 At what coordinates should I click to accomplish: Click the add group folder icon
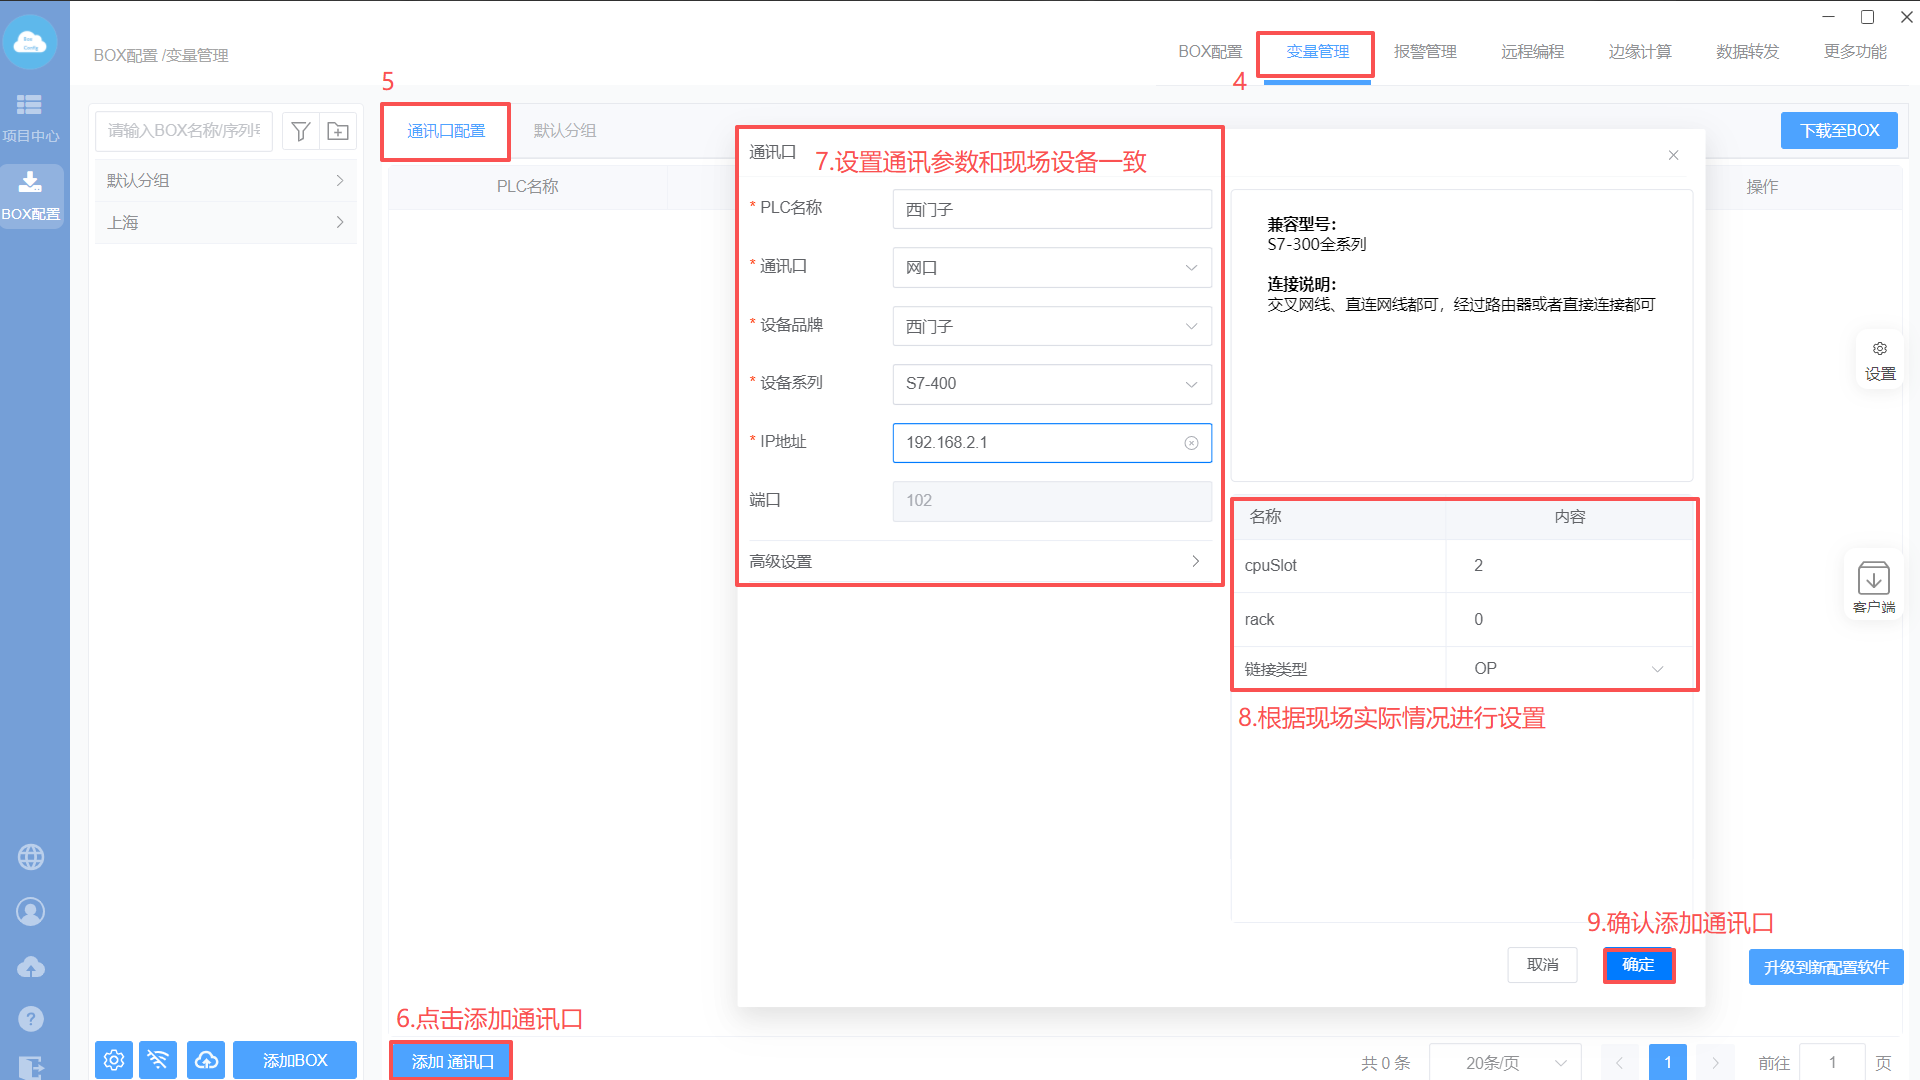click(x=338, y=131)
